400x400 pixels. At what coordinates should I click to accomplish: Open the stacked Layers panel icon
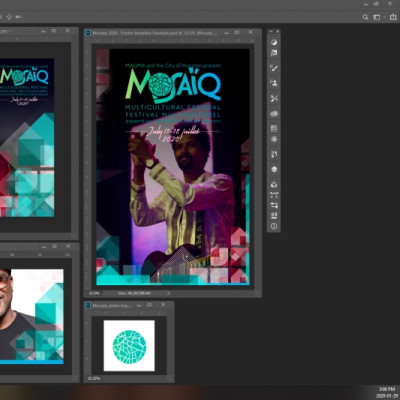tap(274, 169)
